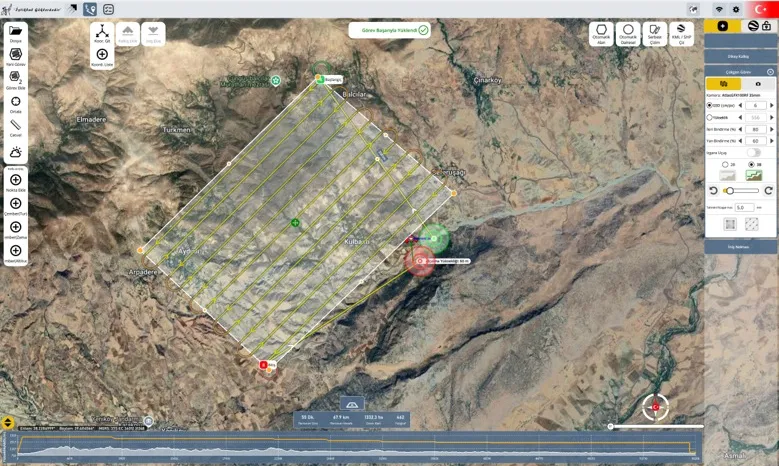Click the Koord. Liste coordinate list button
The height and width of the screenshot is (466, 779).
tap(102, 55)
